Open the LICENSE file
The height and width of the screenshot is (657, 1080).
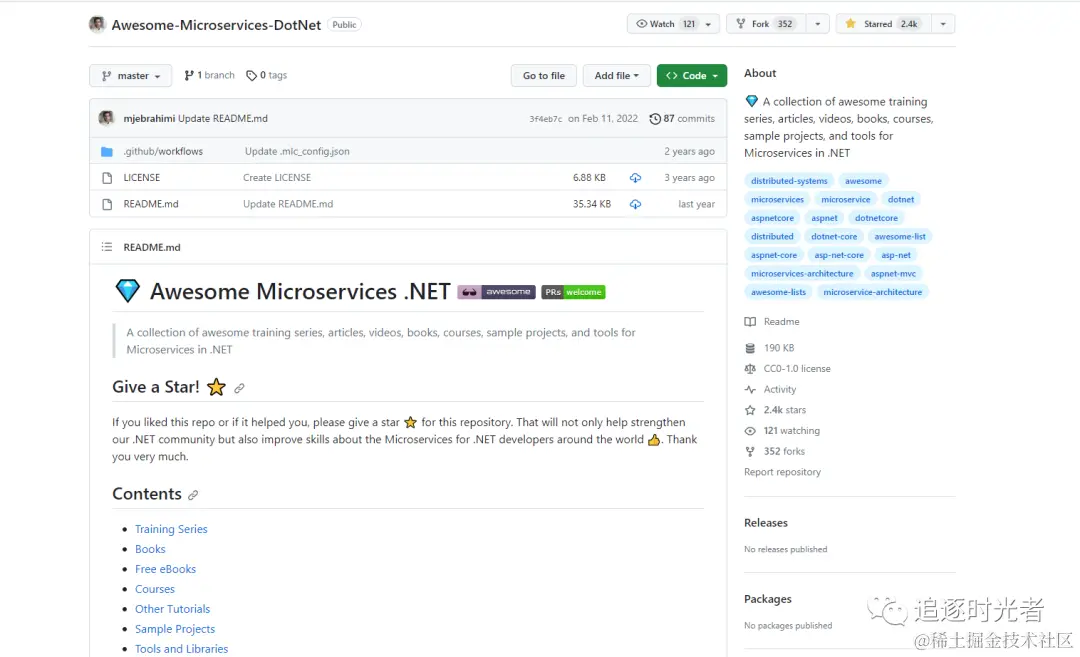point(142,178)
